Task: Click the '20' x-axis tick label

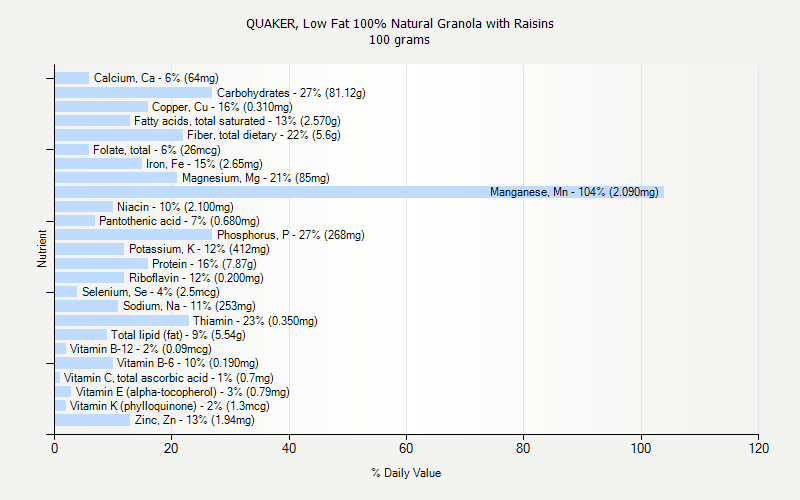Action: point(171,448)
